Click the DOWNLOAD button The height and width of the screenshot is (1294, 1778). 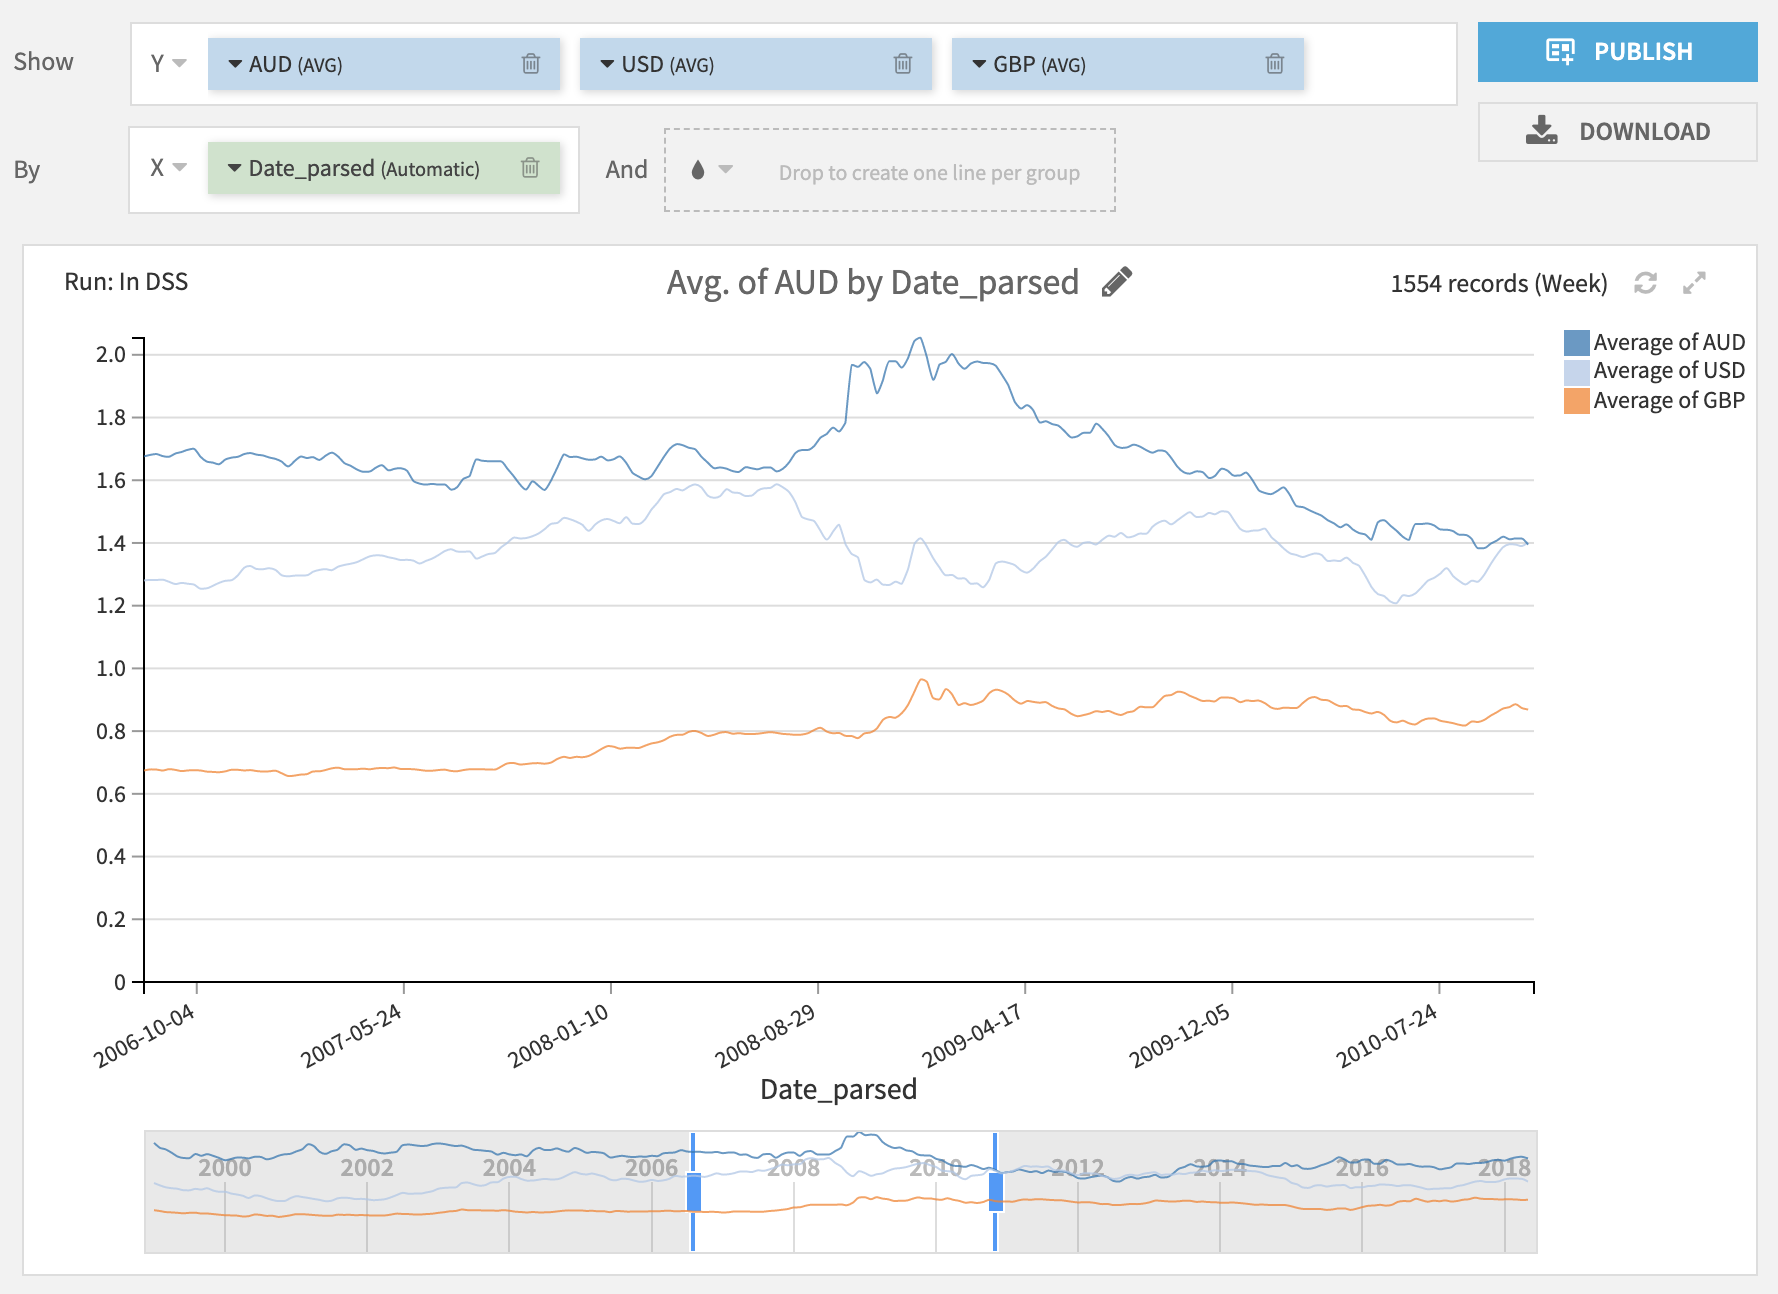click(1617, 132)
